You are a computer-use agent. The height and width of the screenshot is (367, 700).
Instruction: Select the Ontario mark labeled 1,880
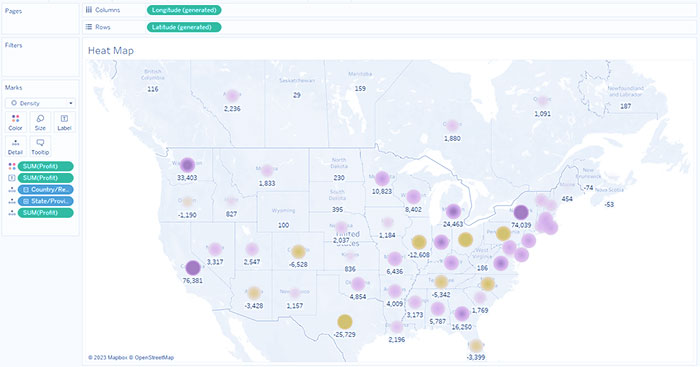[x=452, y=125]
